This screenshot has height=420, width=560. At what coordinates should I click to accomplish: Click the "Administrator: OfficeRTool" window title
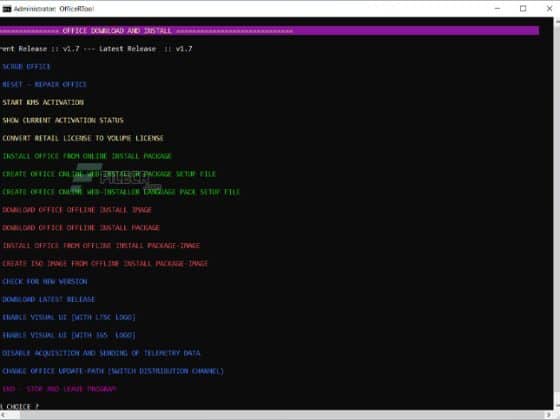coord(54,9)
